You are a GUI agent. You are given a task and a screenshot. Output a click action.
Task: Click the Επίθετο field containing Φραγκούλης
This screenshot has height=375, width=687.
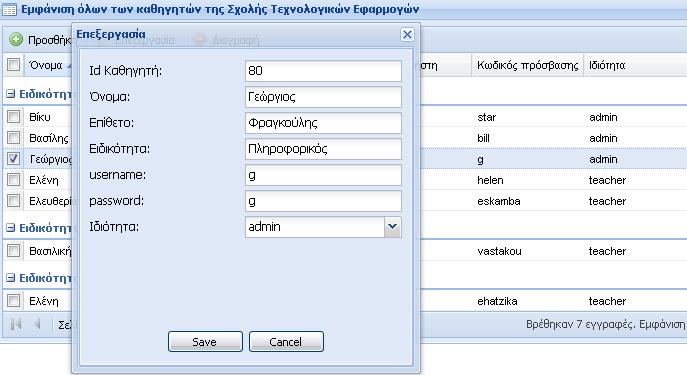point(323,123)
